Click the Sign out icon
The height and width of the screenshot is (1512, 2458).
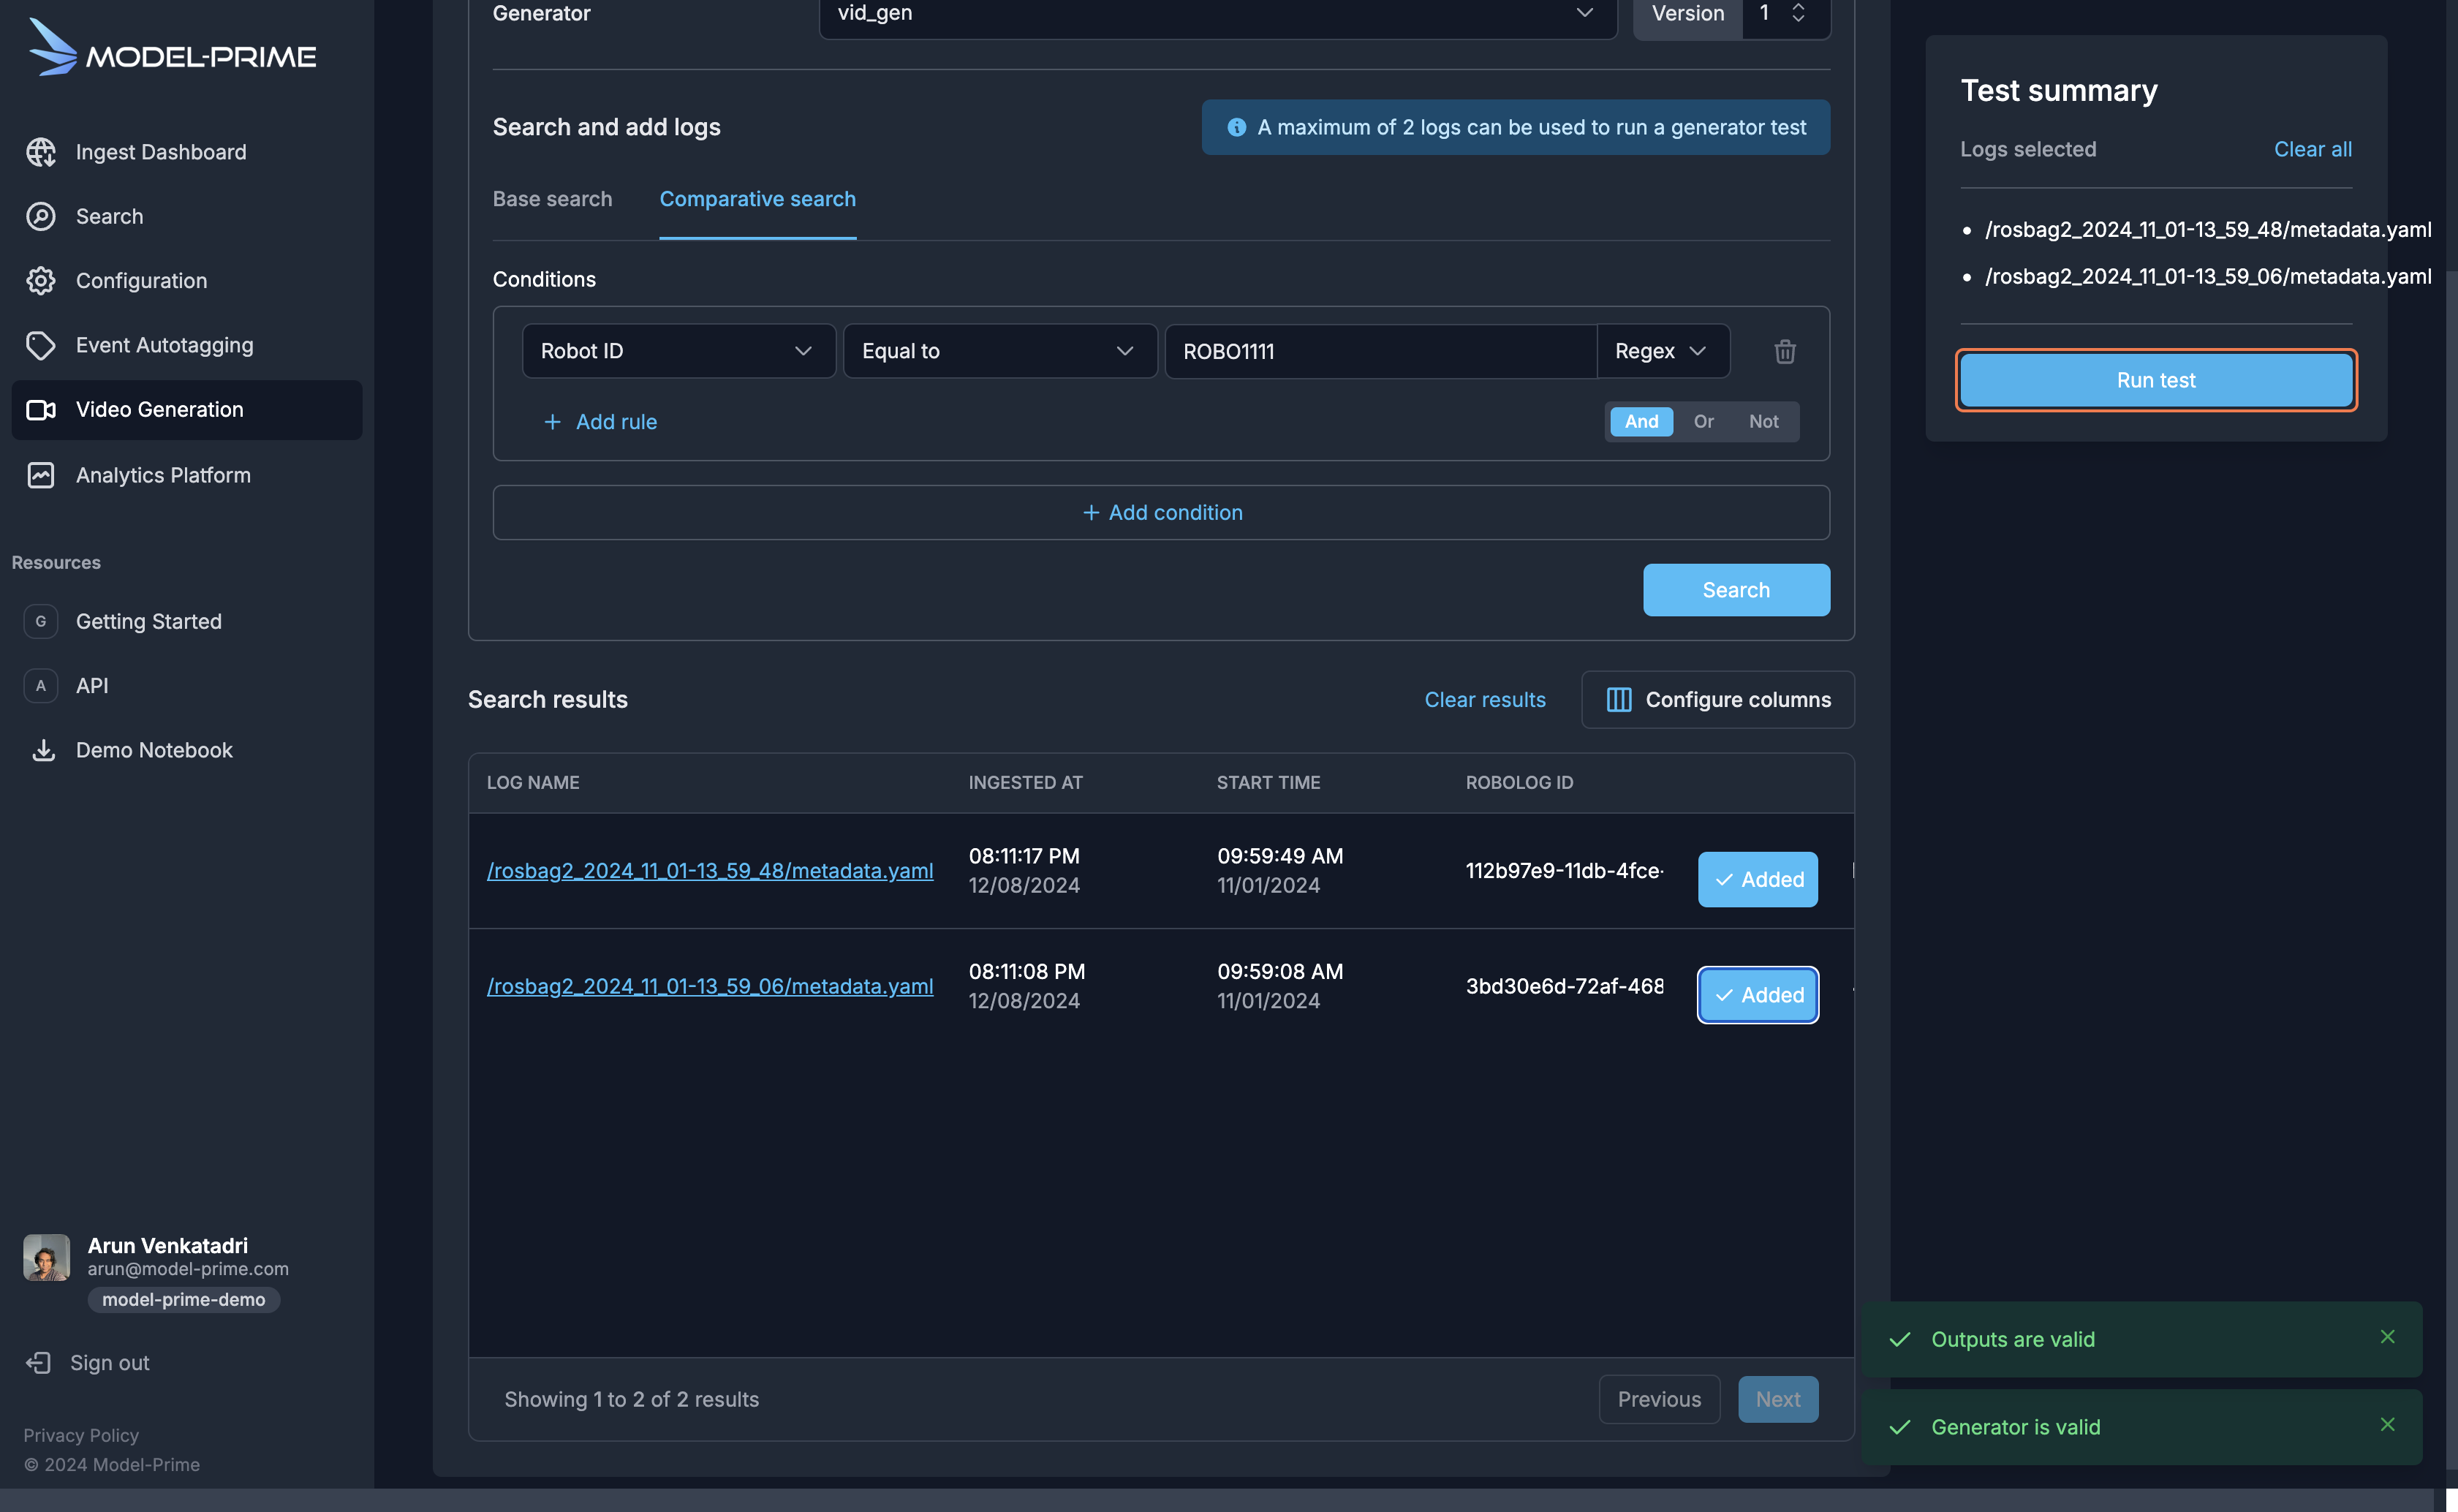38,1363
